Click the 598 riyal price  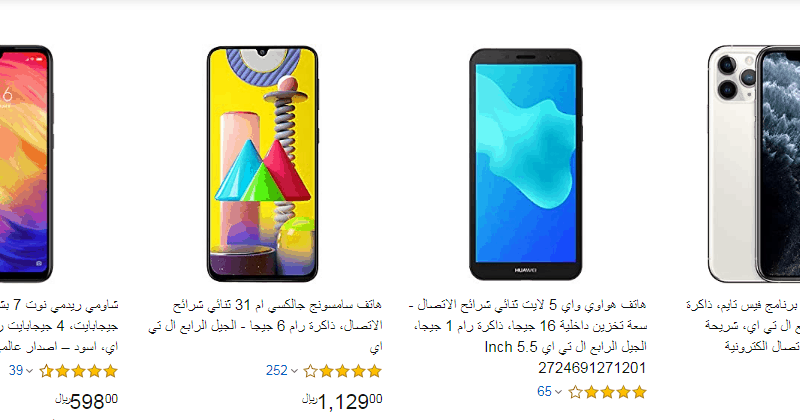(x=87, y=402)
